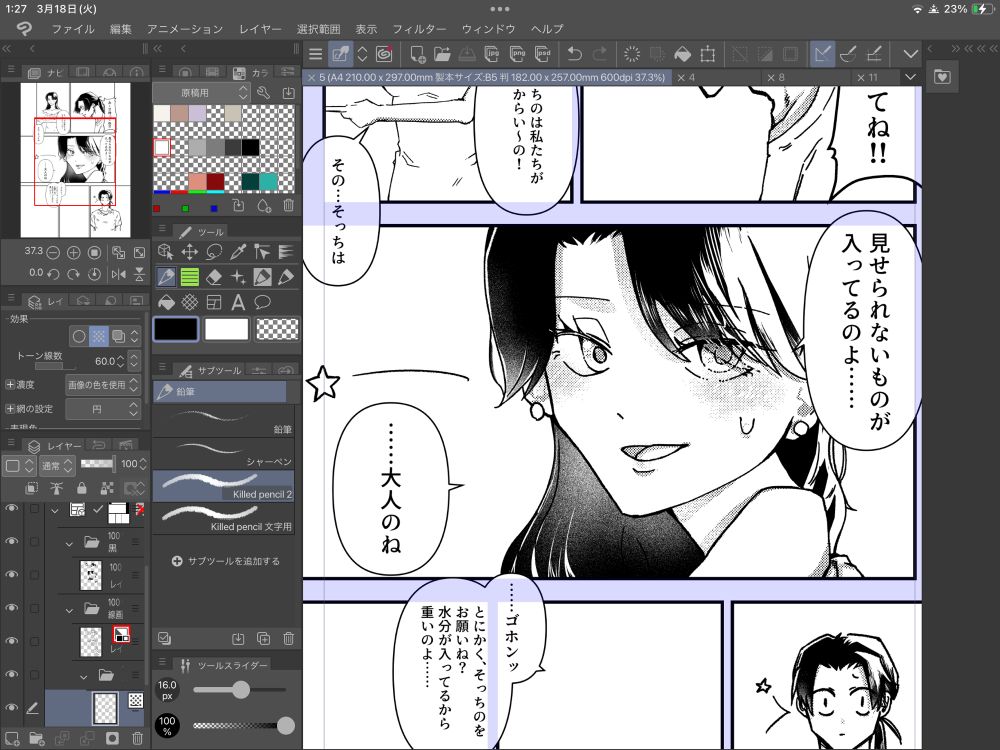
Task: Flip canvas horizontally in Navigator
Action: click(119, 274)
